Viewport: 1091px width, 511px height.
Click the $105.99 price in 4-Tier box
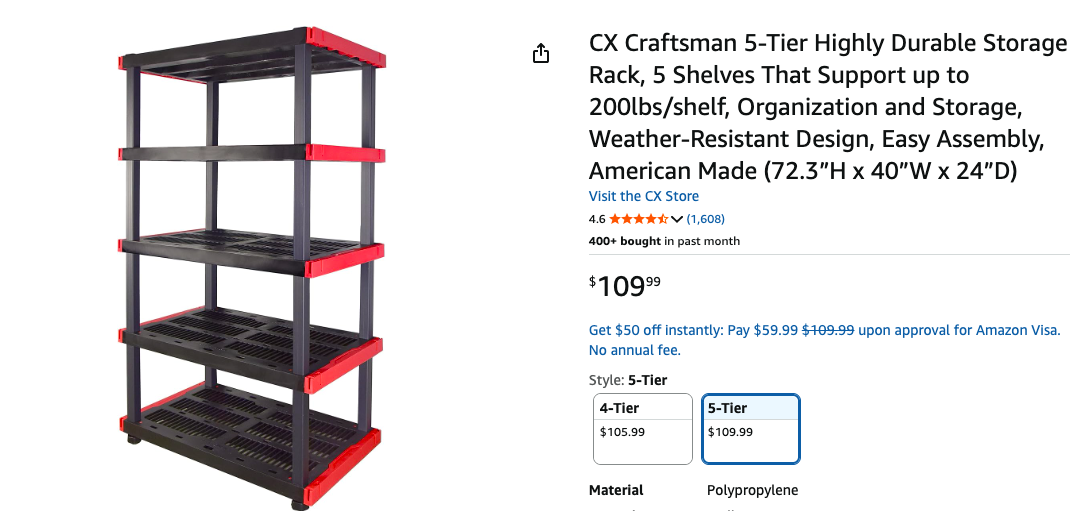coord(622,432)
